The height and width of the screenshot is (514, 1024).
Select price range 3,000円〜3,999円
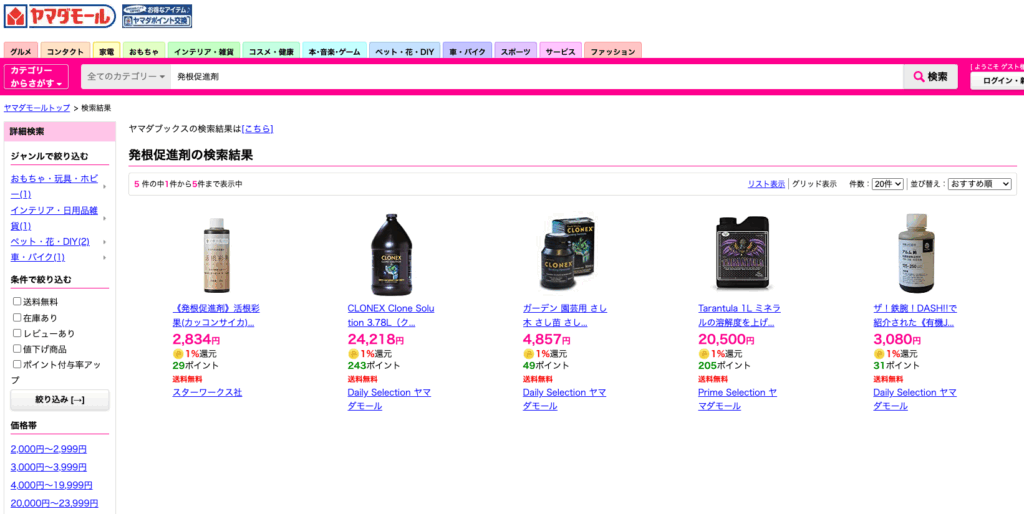(x=48, y=468)
